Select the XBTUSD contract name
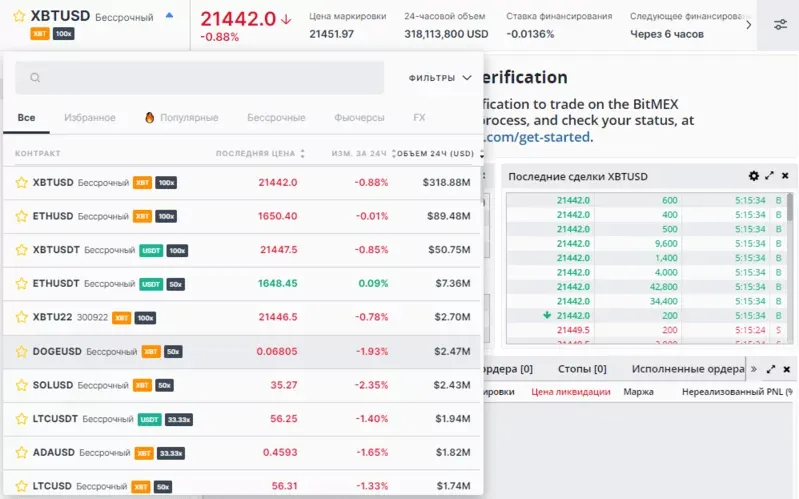Viewport: 799px width, 499px height. 53,182
